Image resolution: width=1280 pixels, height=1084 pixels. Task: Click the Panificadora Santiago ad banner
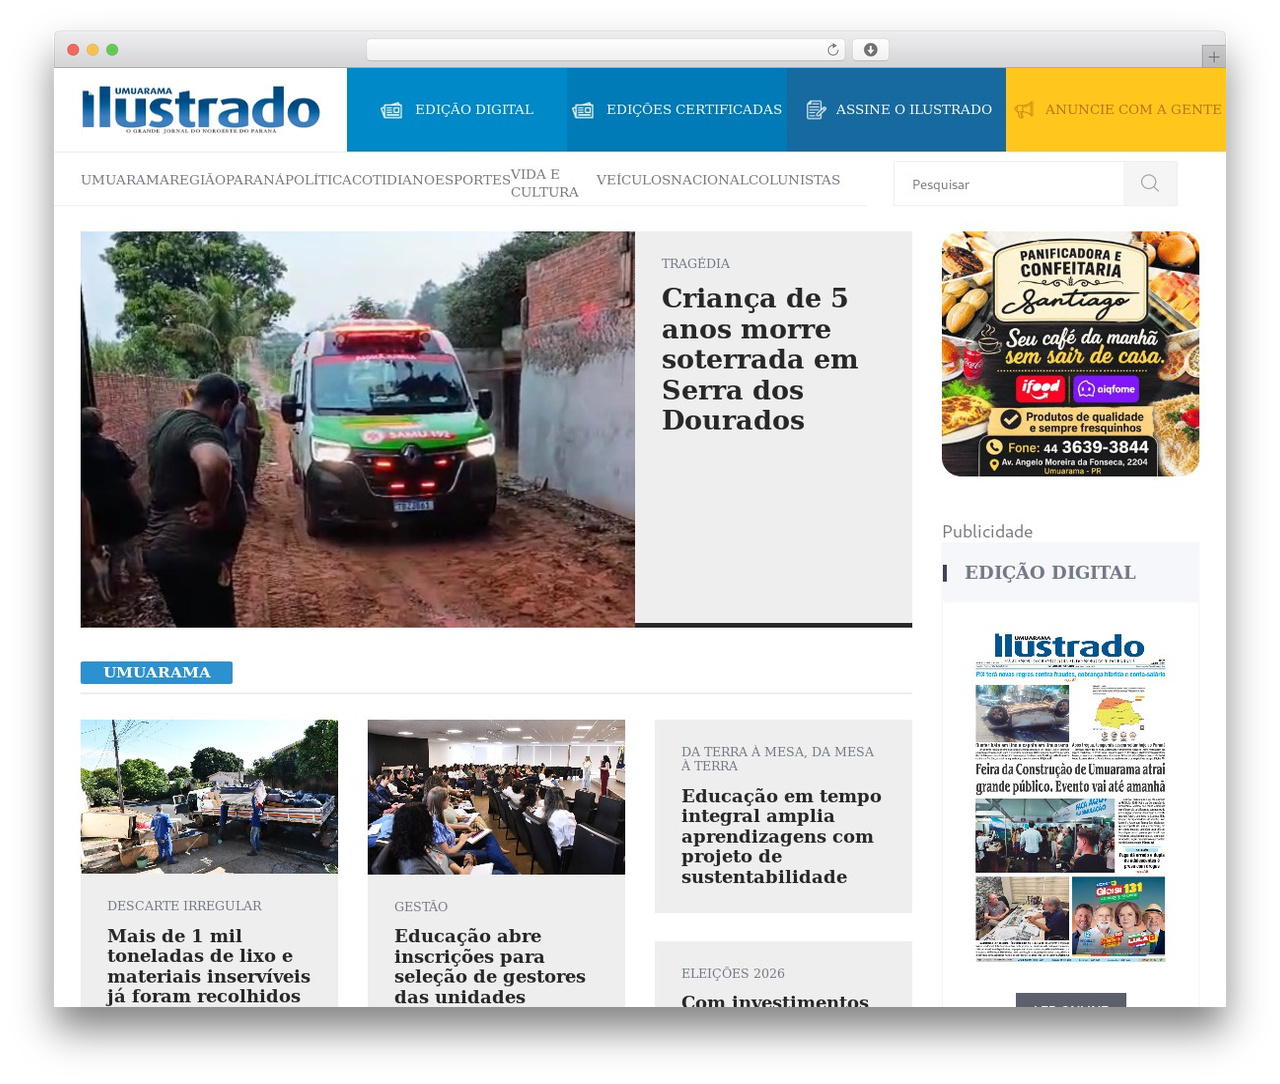pyautogui.click(x=1070, y=354)
